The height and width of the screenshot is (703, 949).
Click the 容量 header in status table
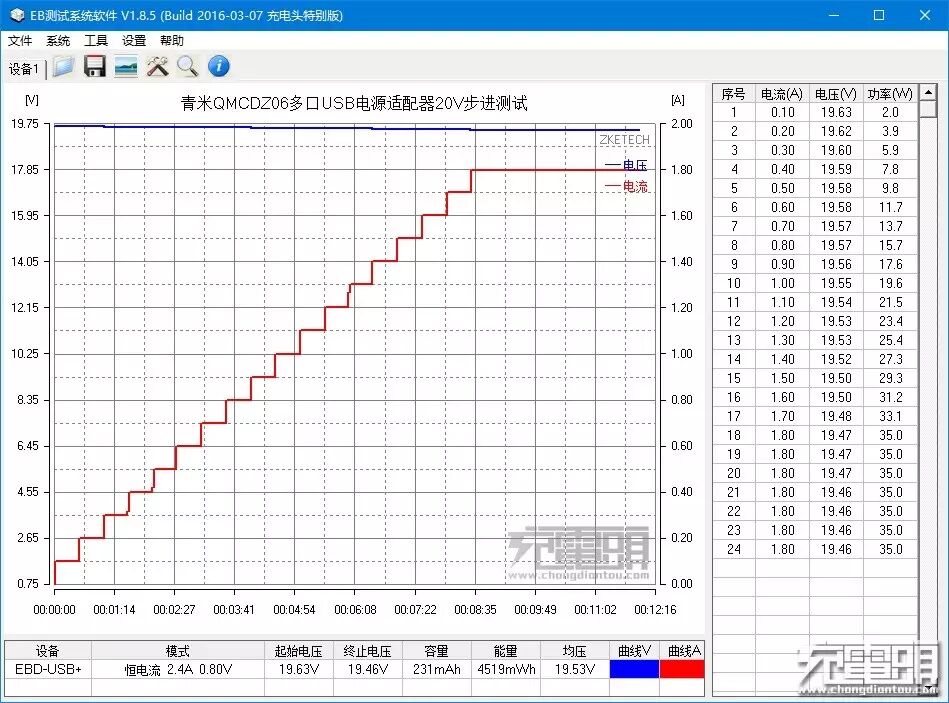pos(436,651)
